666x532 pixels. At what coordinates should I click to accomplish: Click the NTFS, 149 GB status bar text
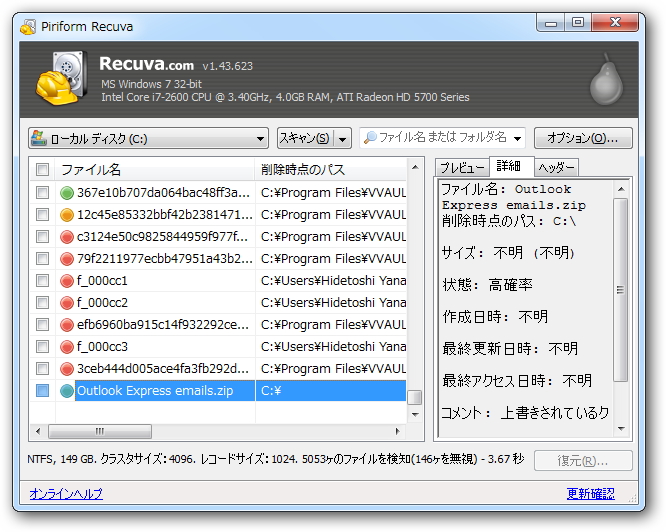click(x=276, y=459)
